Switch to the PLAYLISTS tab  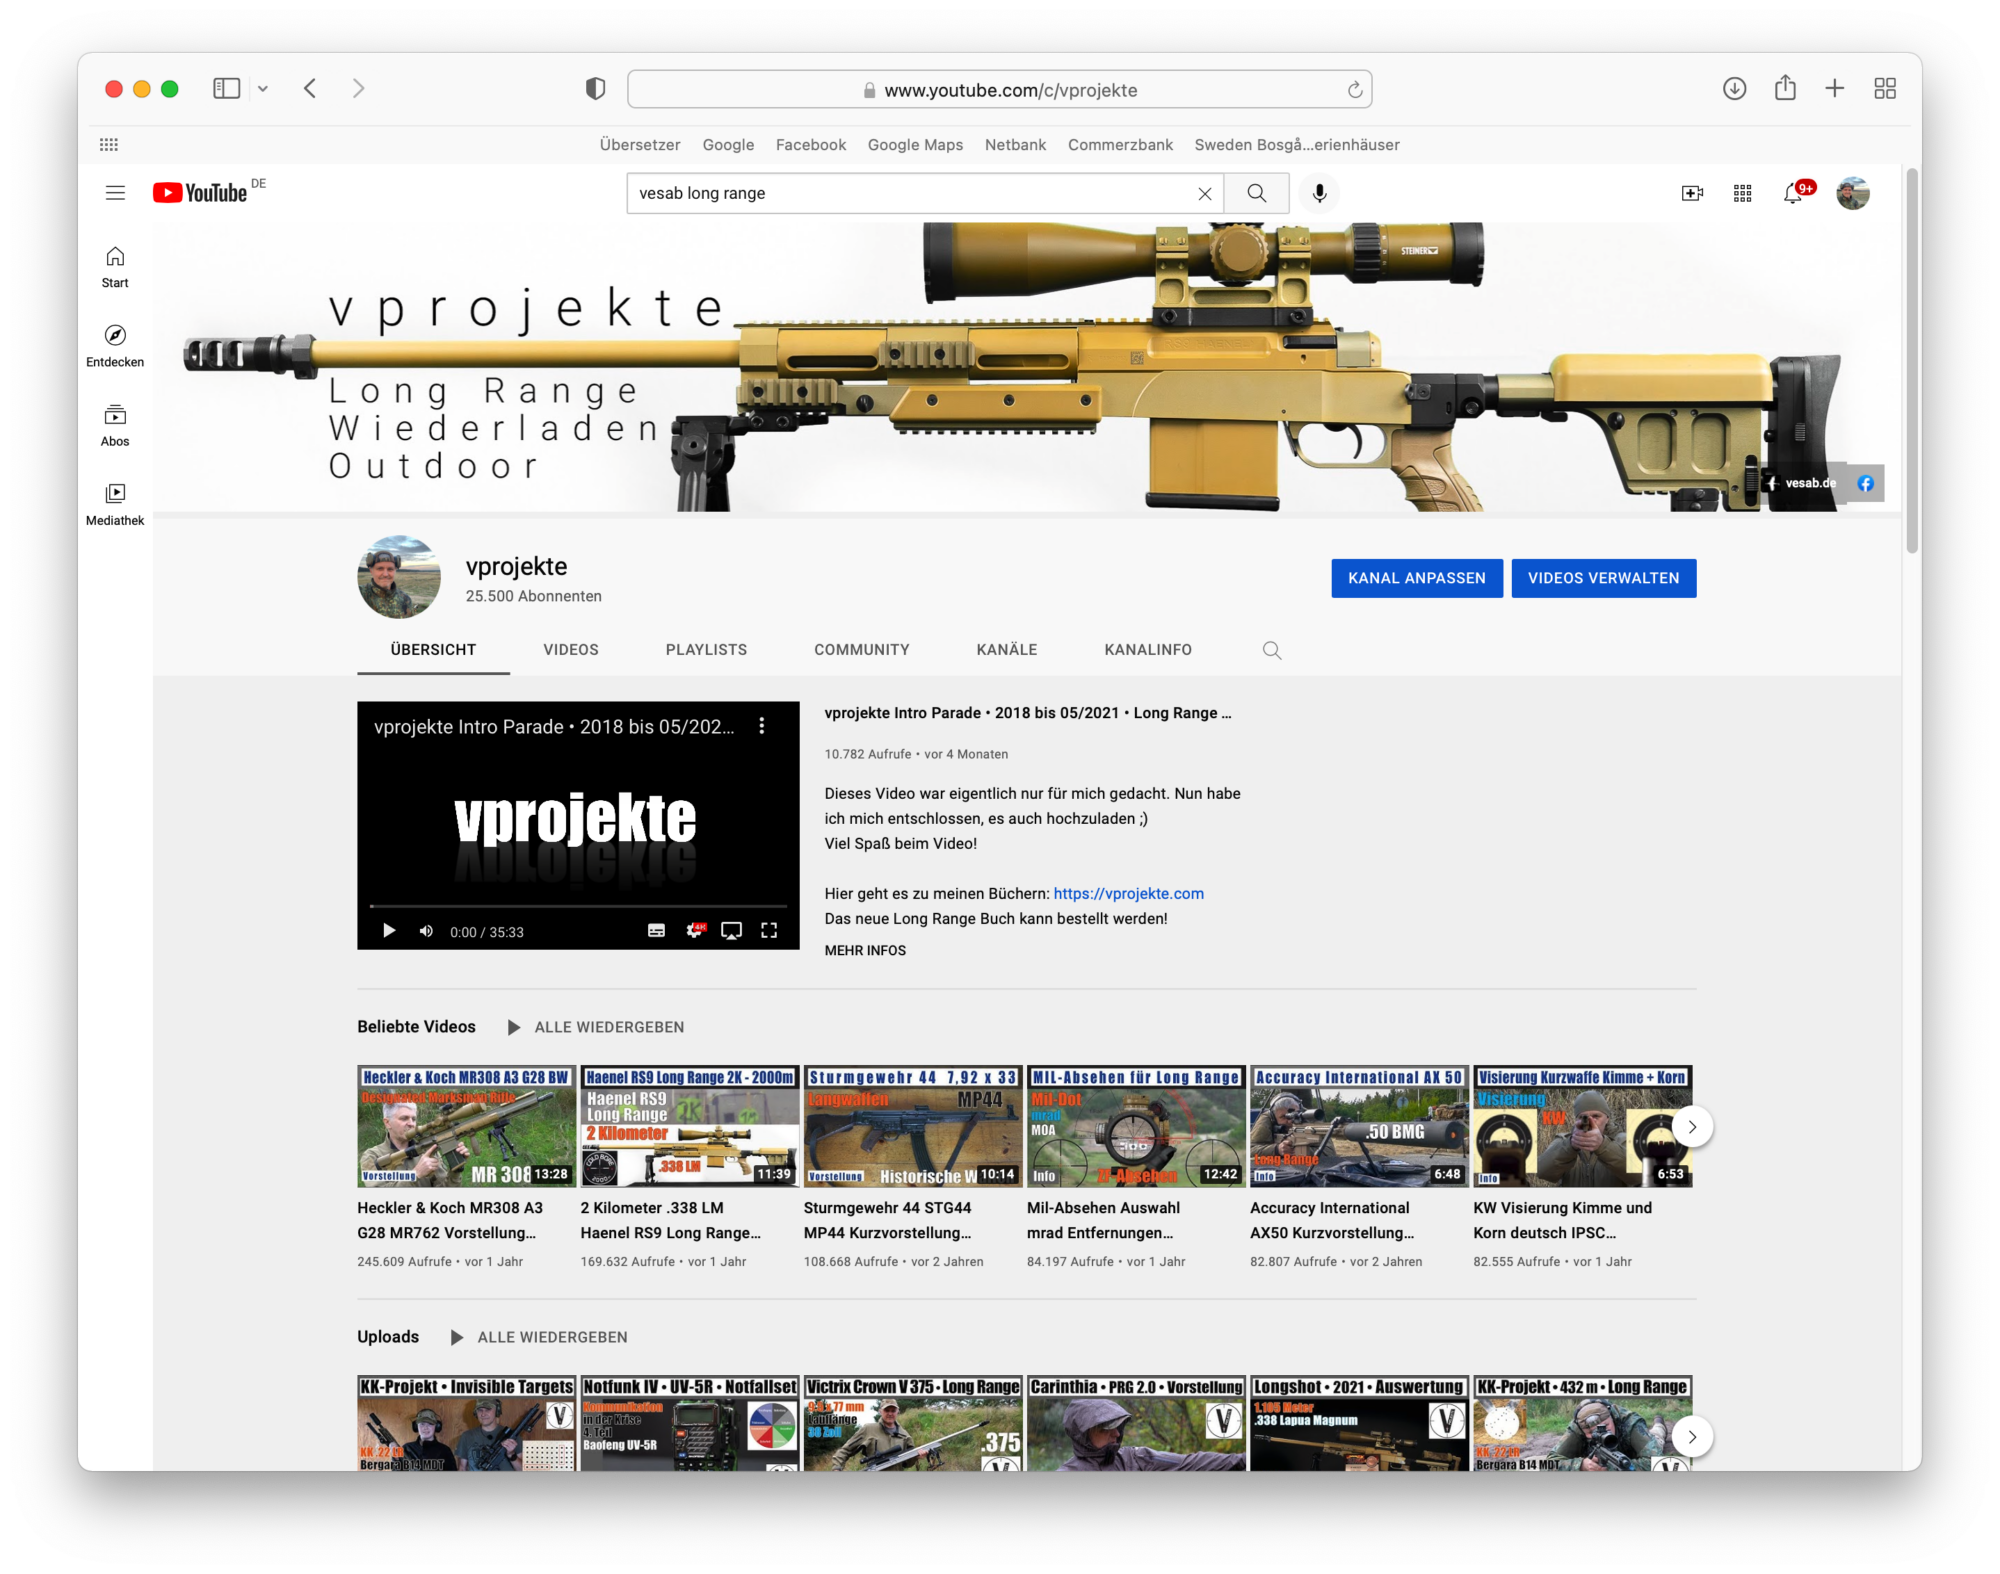706,650
